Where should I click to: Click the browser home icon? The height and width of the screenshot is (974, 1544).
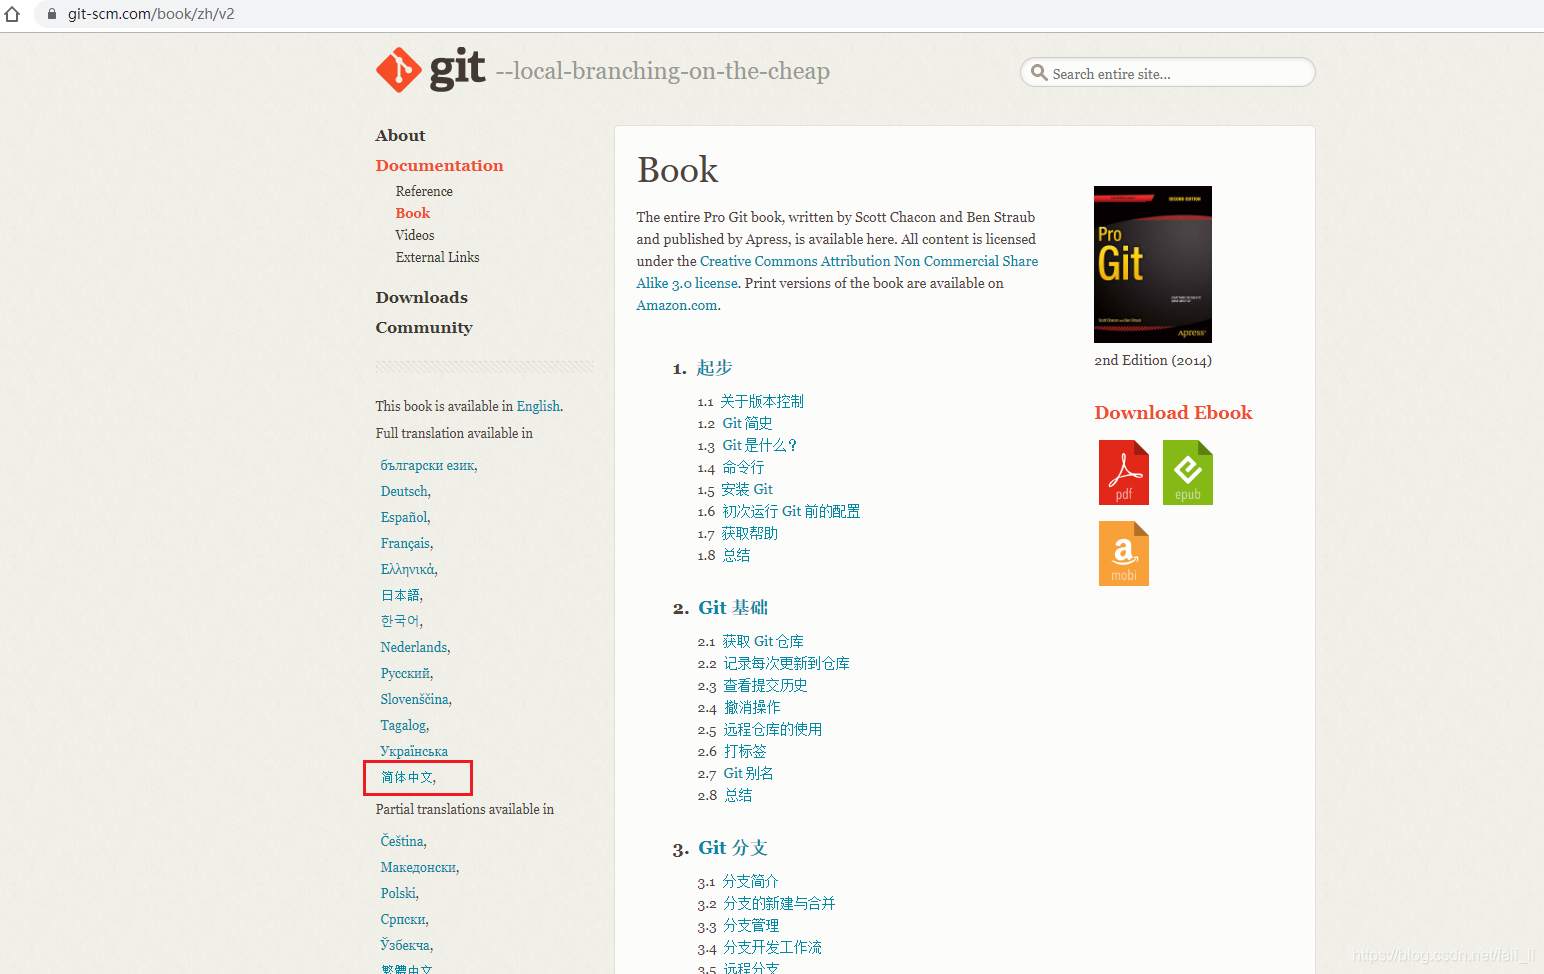[12, 14]
